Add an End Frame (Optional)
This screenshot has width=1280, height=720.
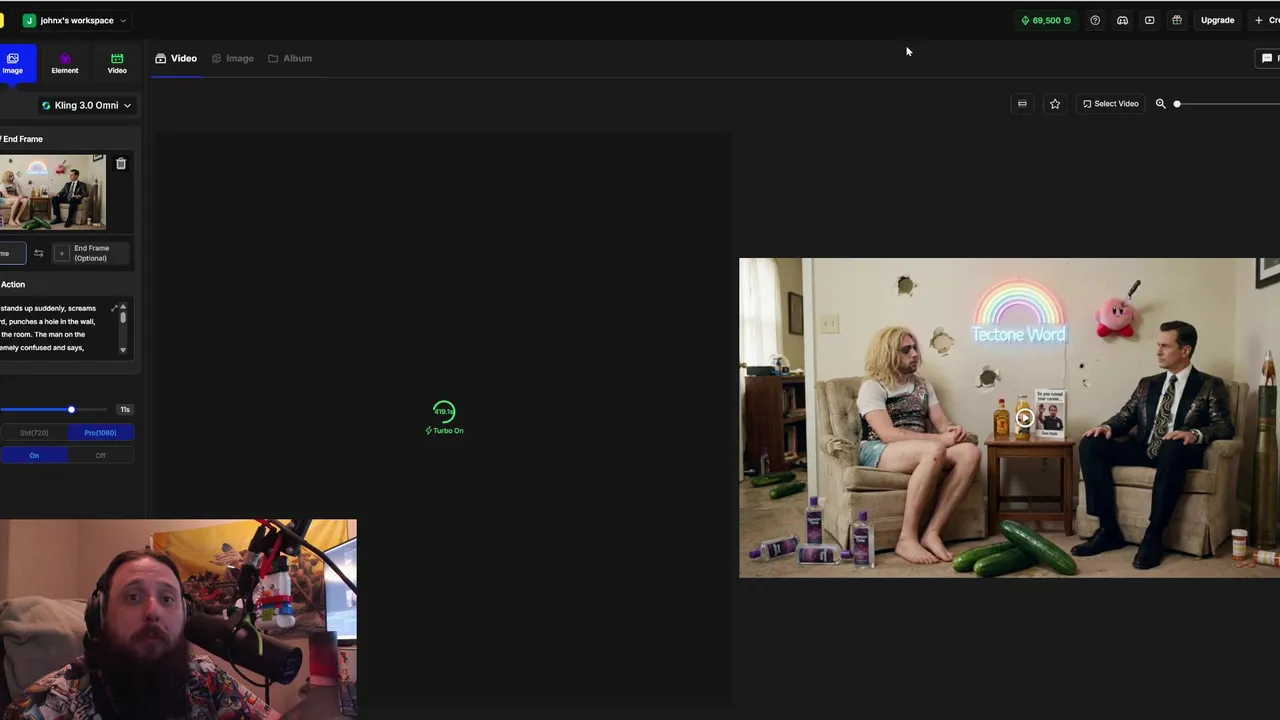pos(90,253)
